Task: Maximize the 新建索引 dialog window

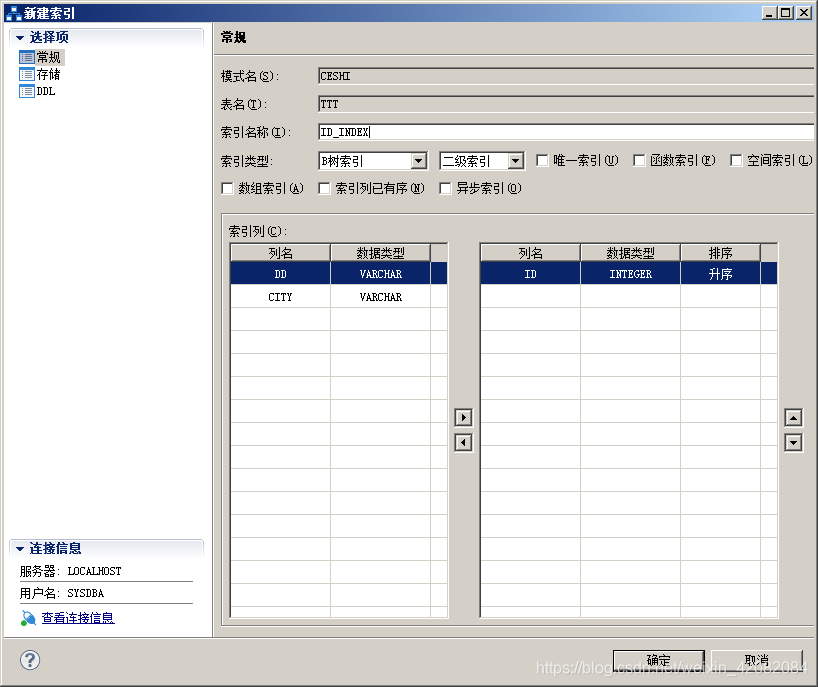Action: click(x=786, y=13)
